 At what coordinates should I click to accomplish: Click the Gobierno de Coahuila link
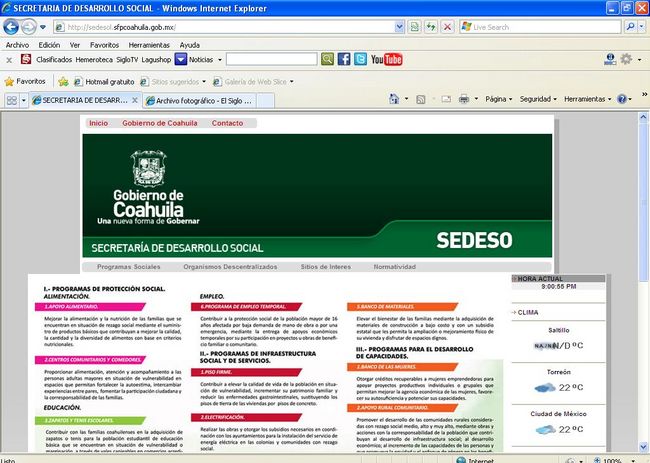pos(160,123)
